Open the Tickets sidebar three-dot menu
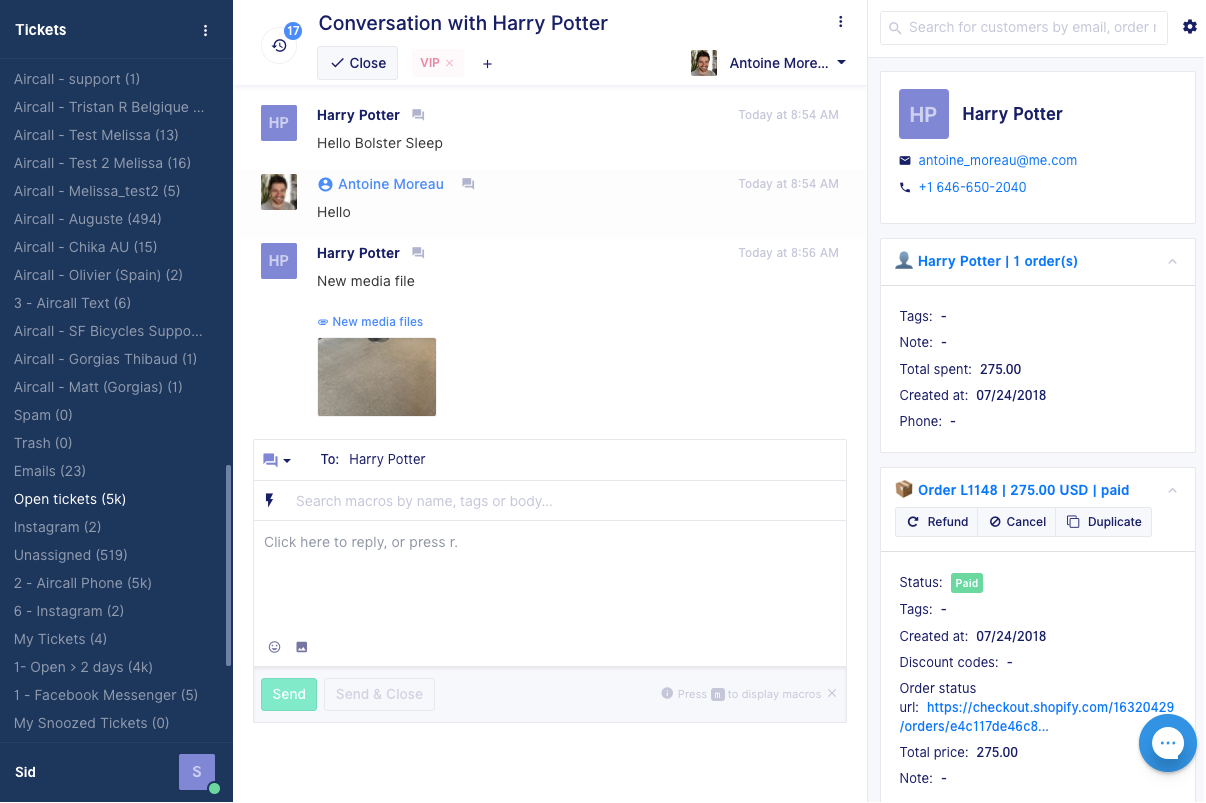1206x803 pixels. [x=206, y=30]
